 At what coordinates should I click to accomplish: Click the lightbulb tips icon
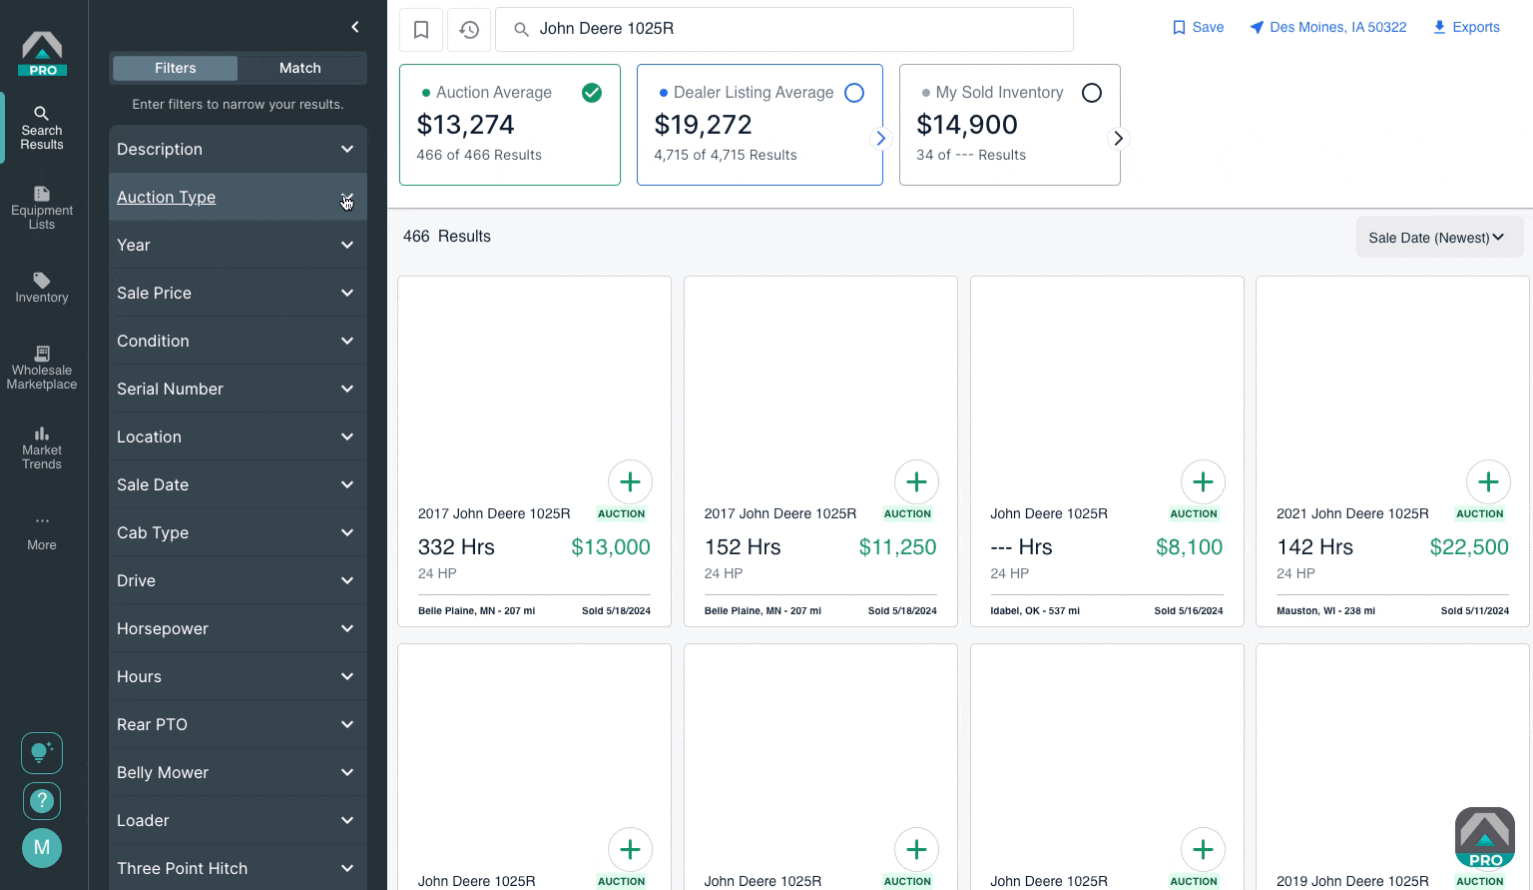[42, 753]
